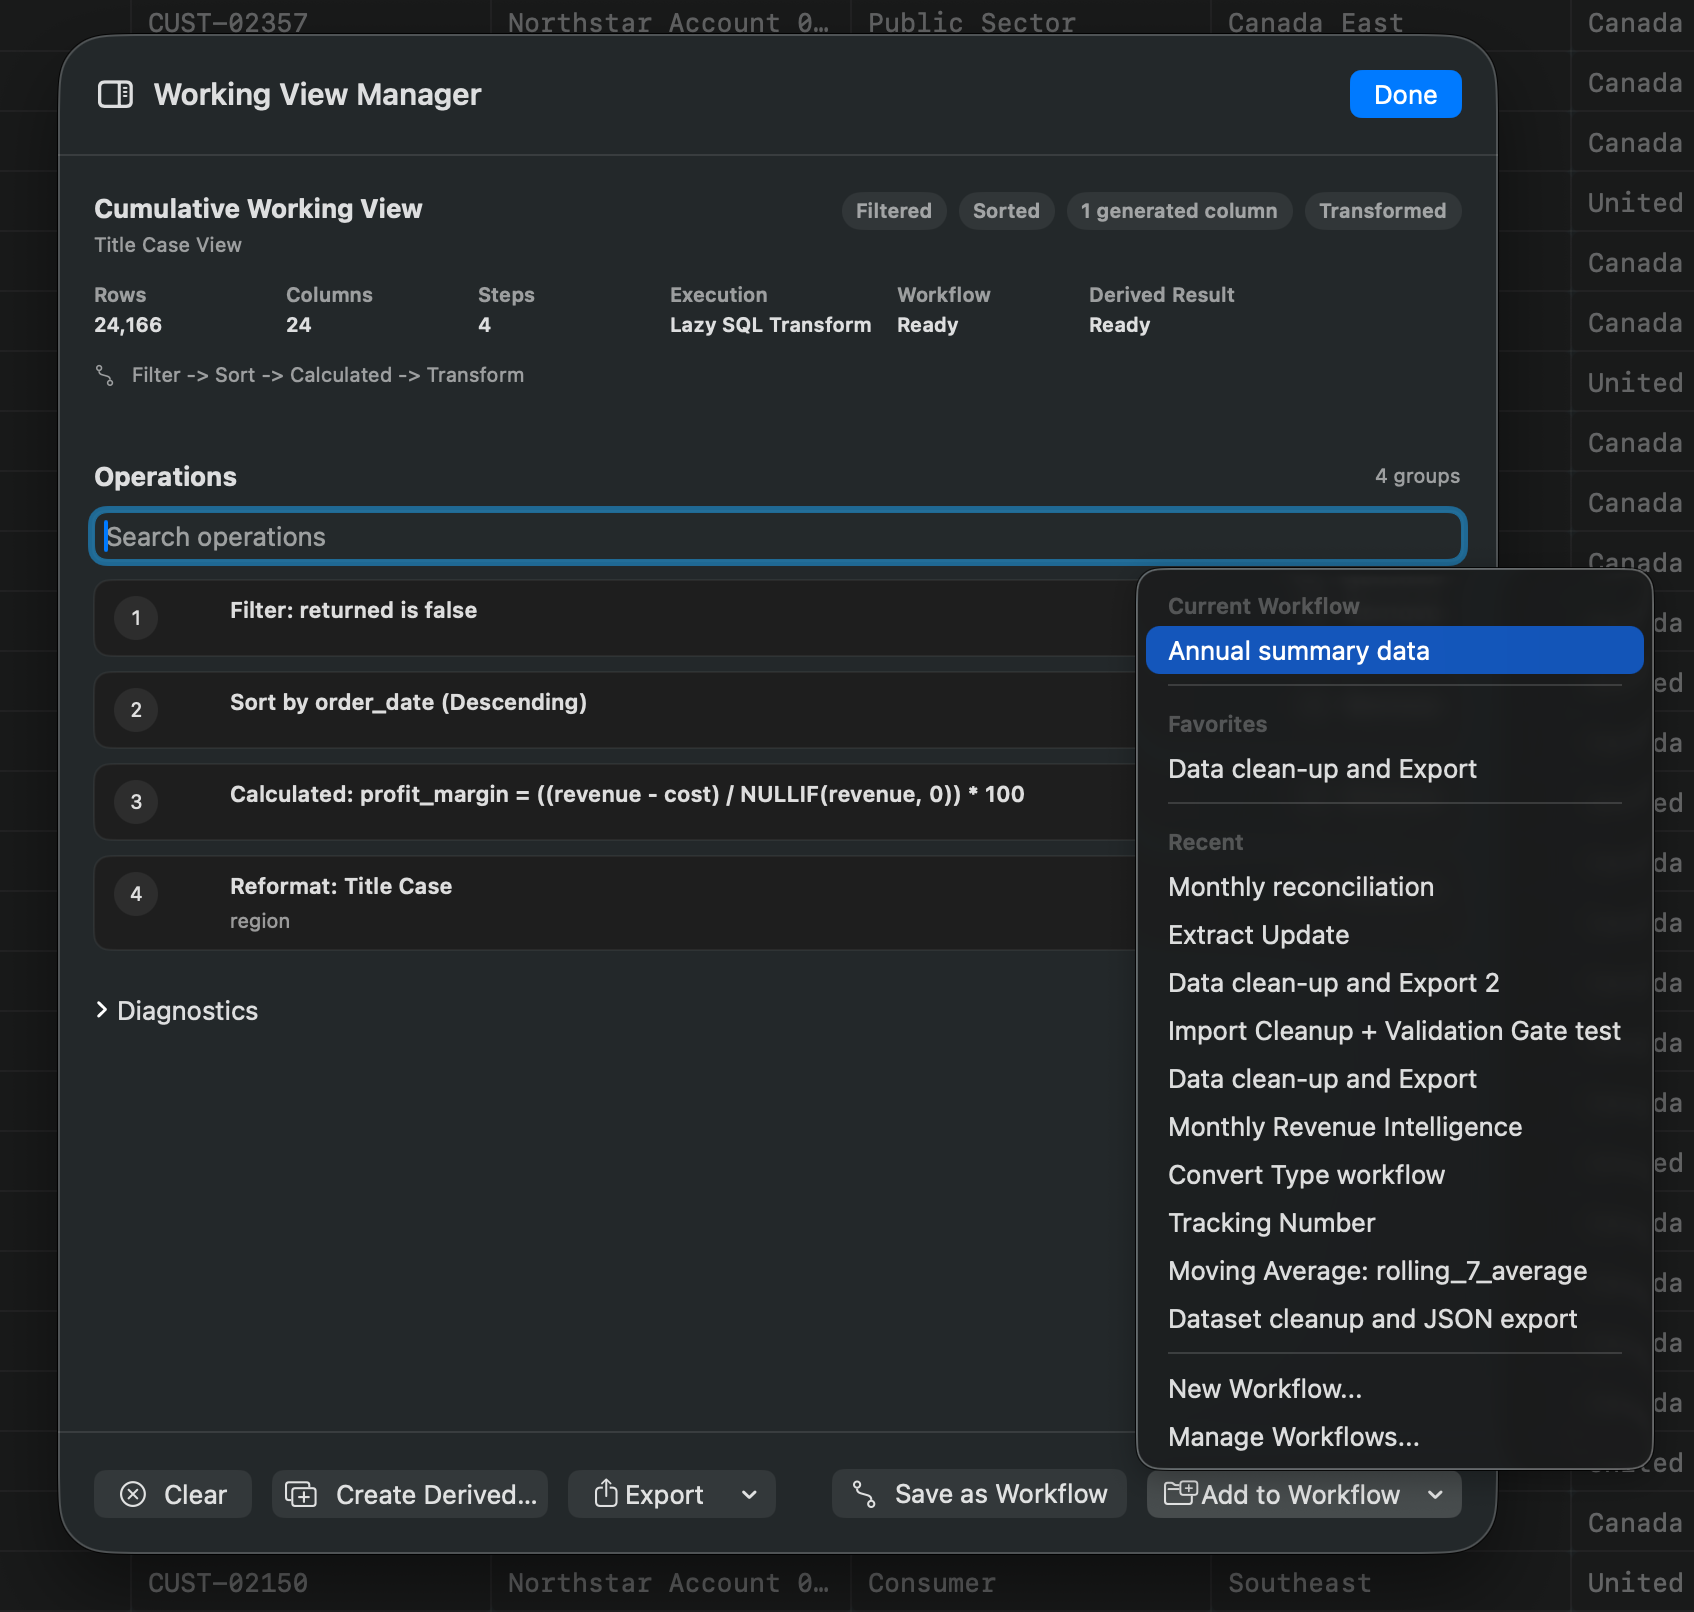
Task: Click Create Derived... button
Action: click(x=410, y=1494)
